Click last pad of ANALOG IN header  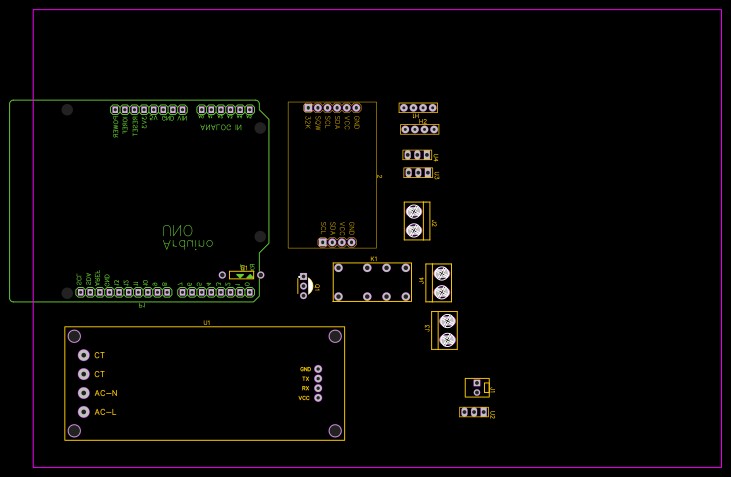click(x=250, y=110)
